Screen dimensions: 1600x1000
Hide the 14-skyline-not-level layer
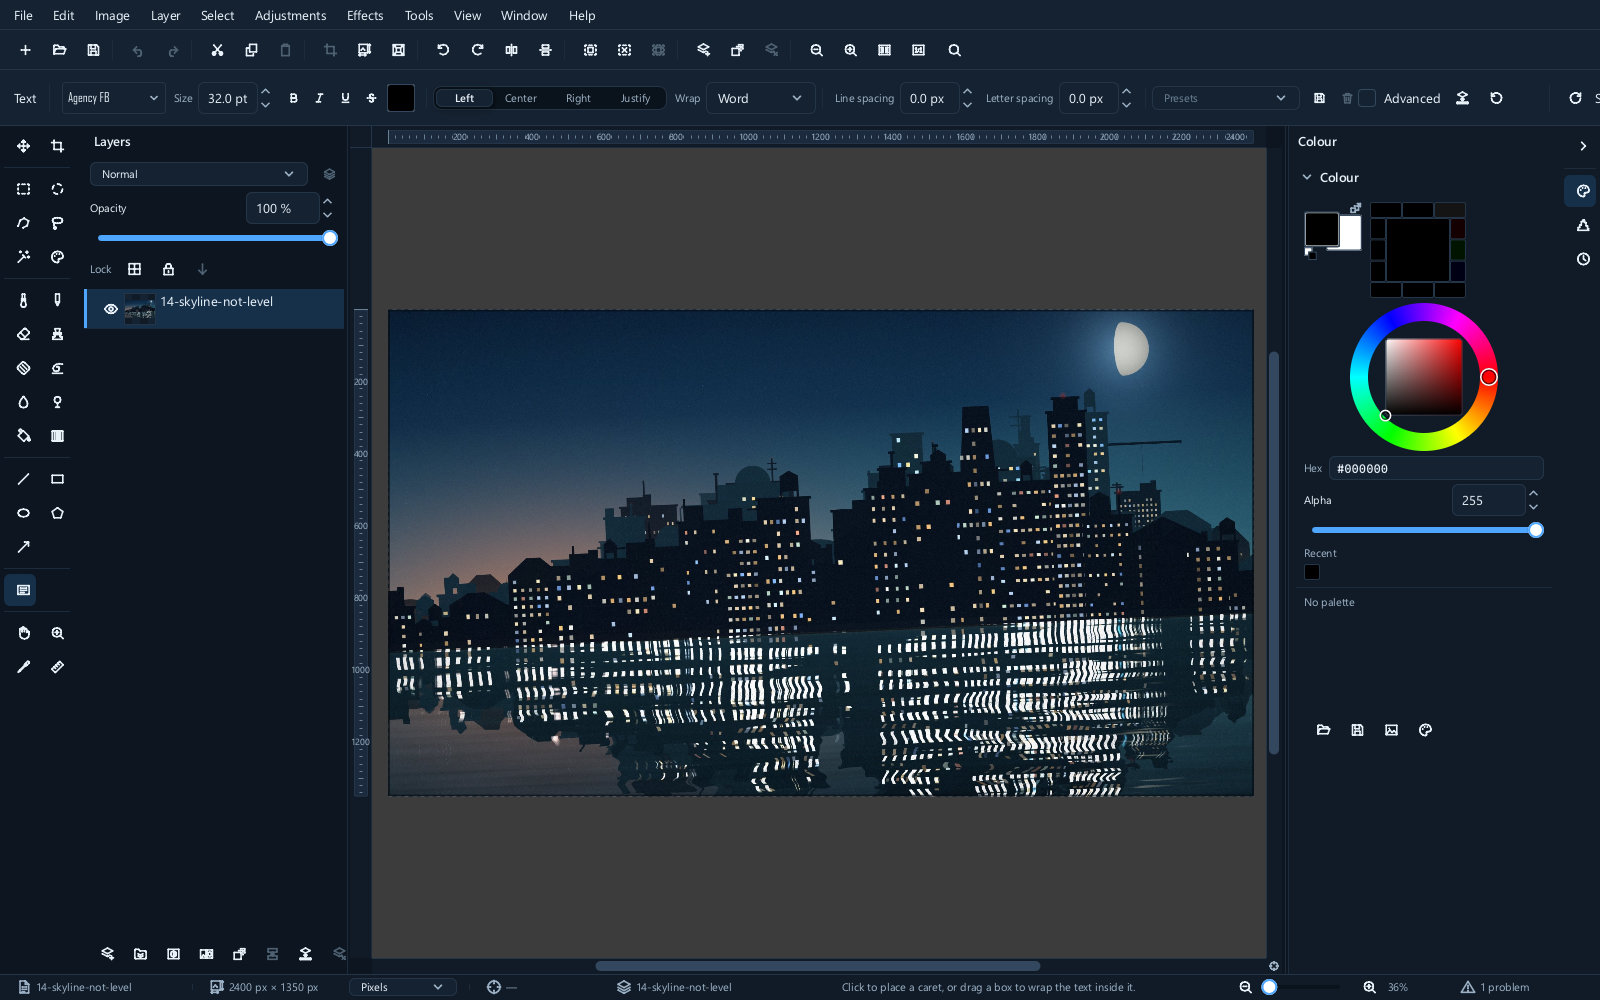[111, 309]
